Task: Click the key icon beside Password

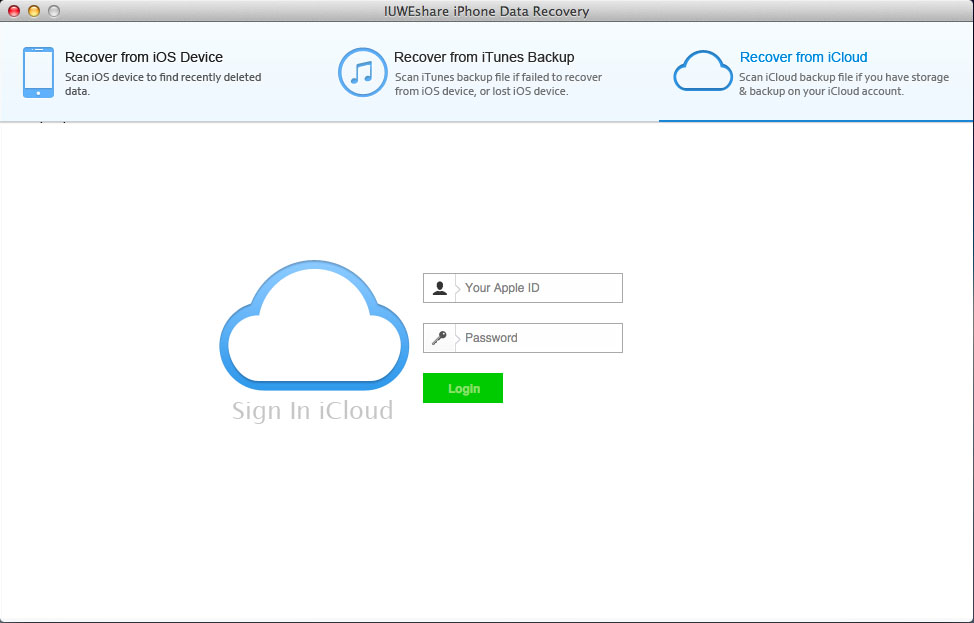Action: pos(439,338)
